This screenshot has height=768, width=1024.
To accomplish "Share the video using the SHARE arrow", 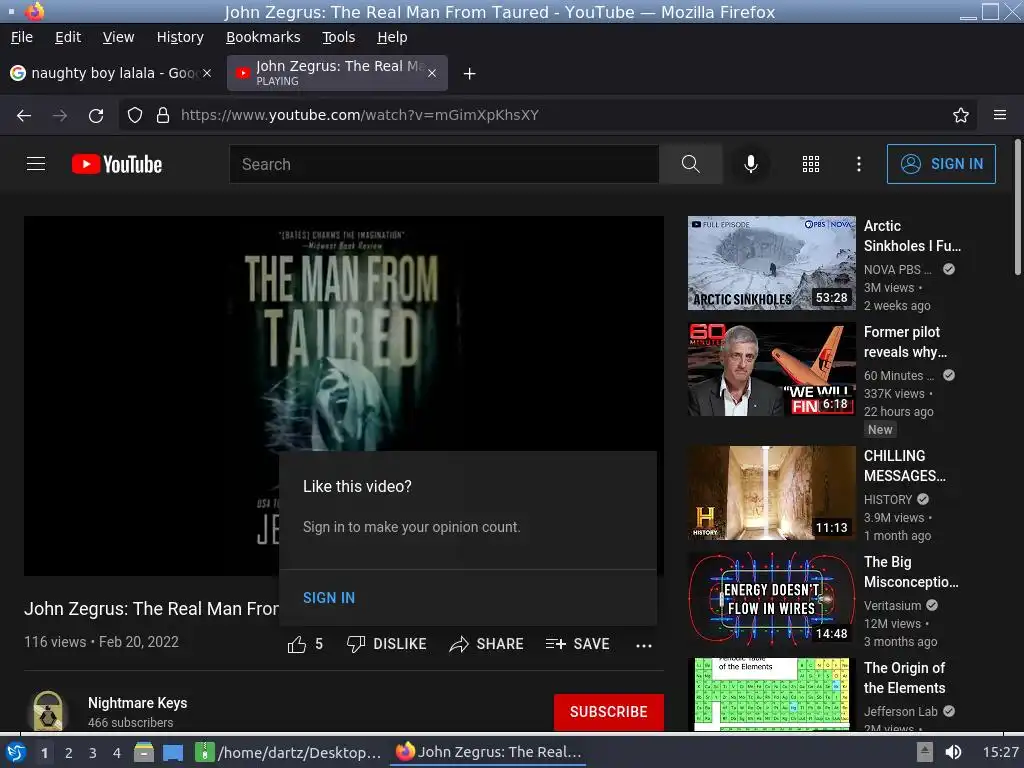I will tap(487, 644).
